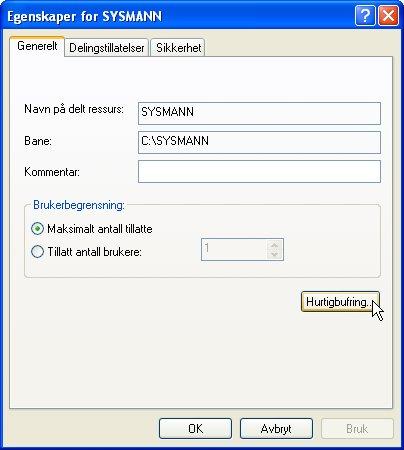Confirm with the OK button
This screenshot has width=404, height=450.
click(x=195, y=428)
